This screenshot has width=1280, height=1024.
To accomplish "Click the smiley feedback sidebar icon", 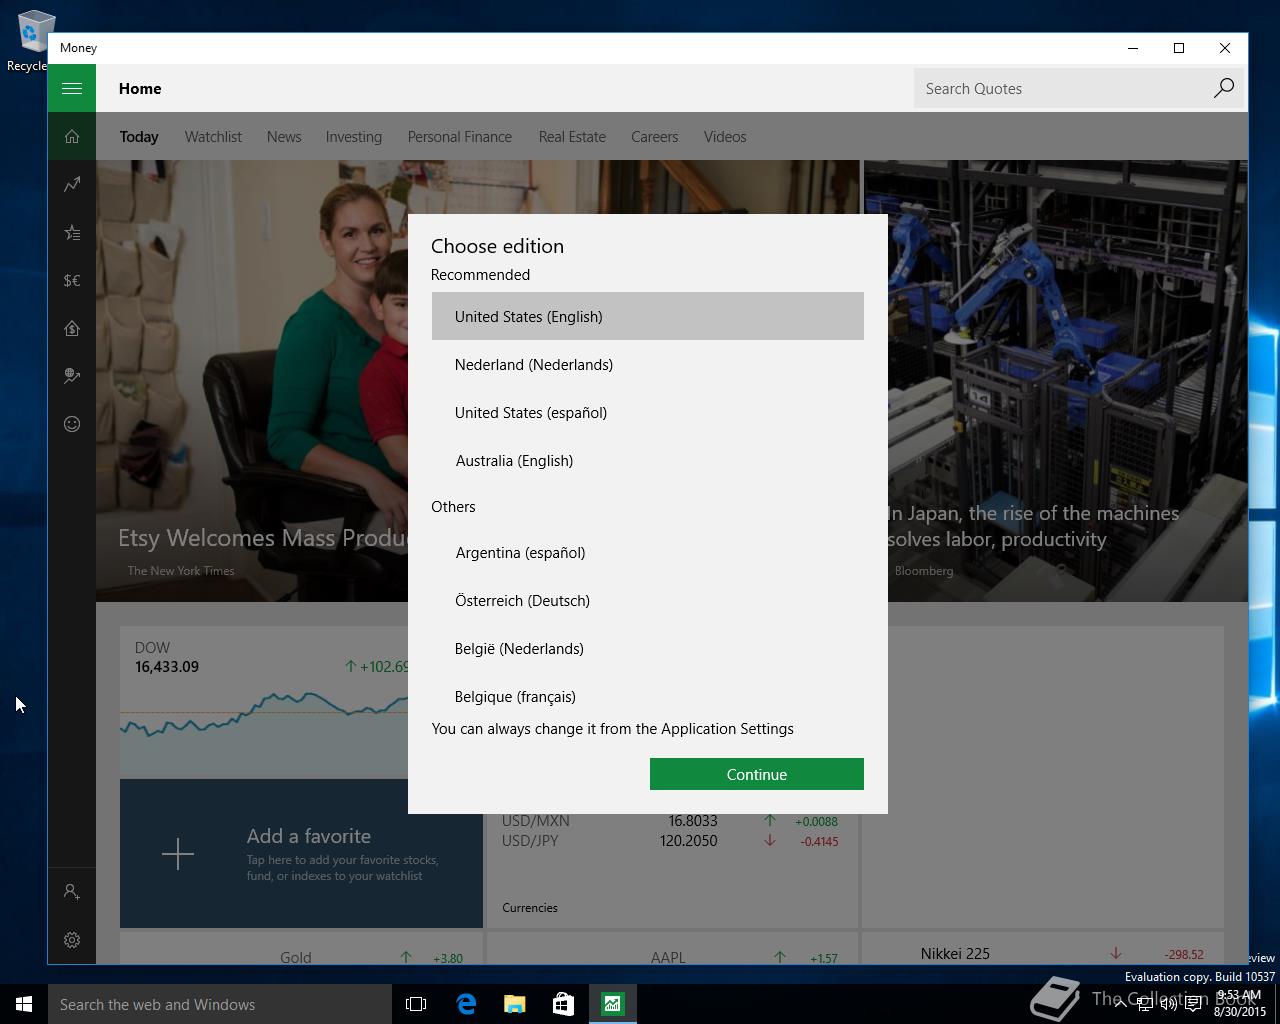I will click(72, 424).
